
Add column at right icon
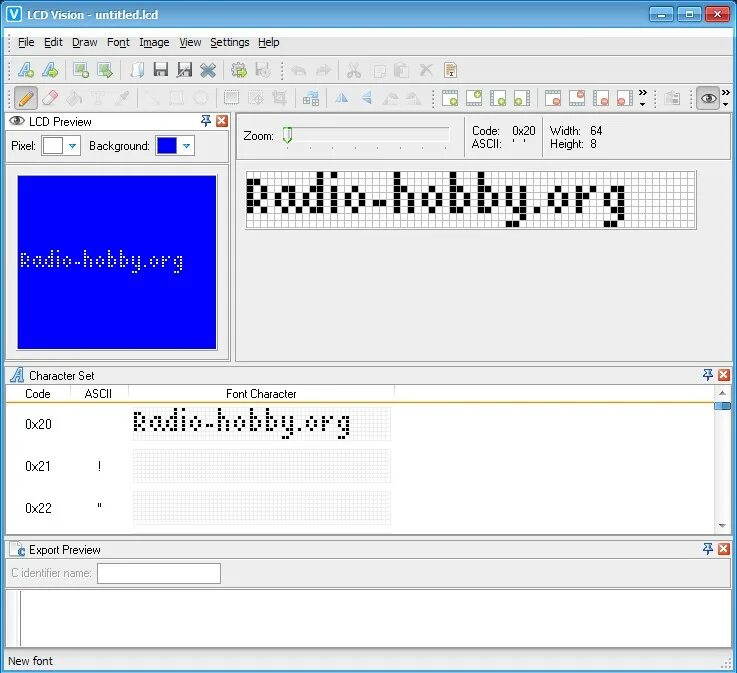[x=522, y=98]
